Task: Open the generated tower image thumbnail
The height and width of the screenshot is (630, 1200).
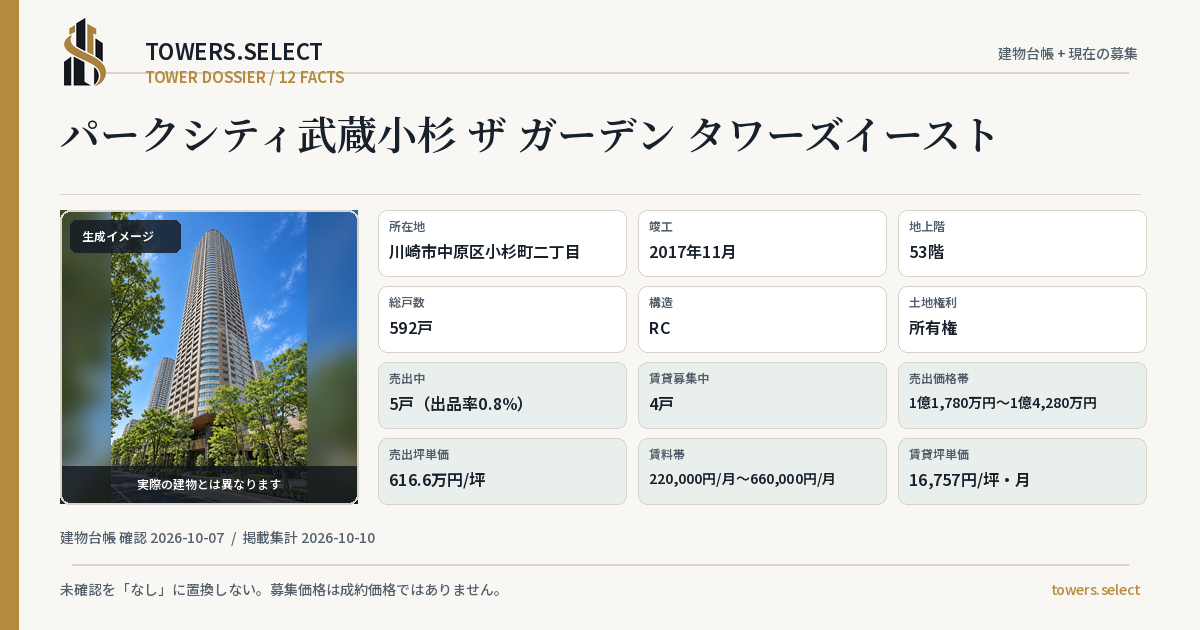Action: click(x=209, y=357)
